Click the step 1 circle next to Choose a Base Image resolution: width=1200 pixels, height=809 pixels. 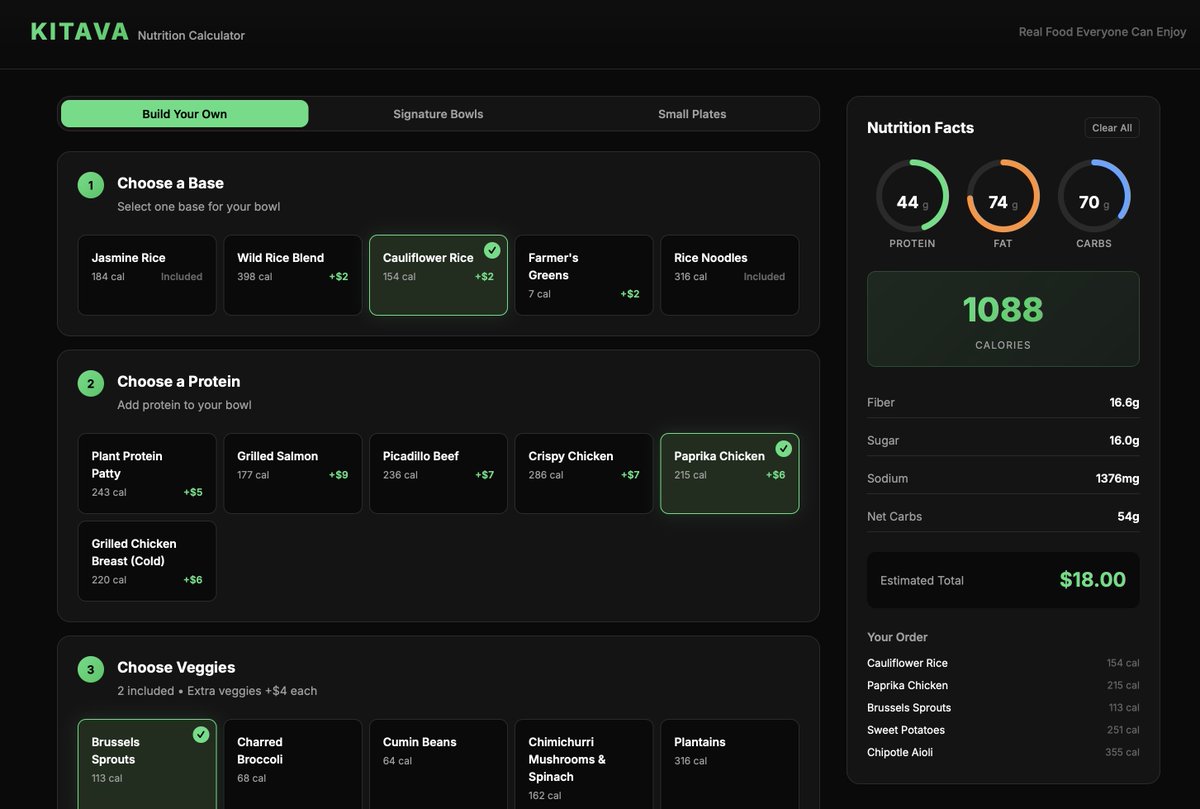90,185
